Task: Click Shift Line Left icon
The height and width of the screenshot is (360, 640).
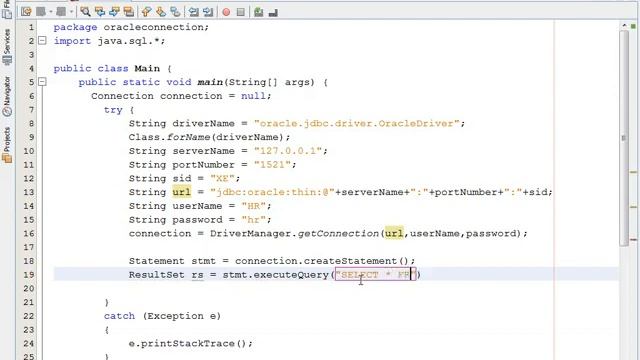Action: [x=193, y=12]
